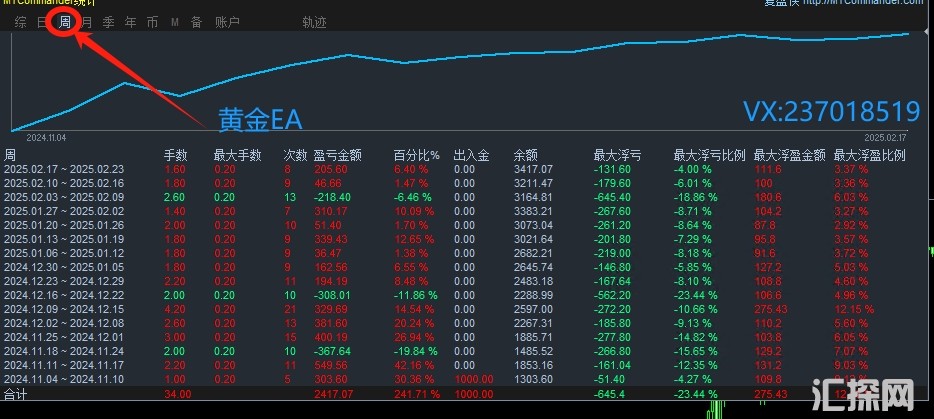Image resolution: width=934 pixels, height=419 pixels.
Task: Click the 百分比% column header
Action: 416,155
